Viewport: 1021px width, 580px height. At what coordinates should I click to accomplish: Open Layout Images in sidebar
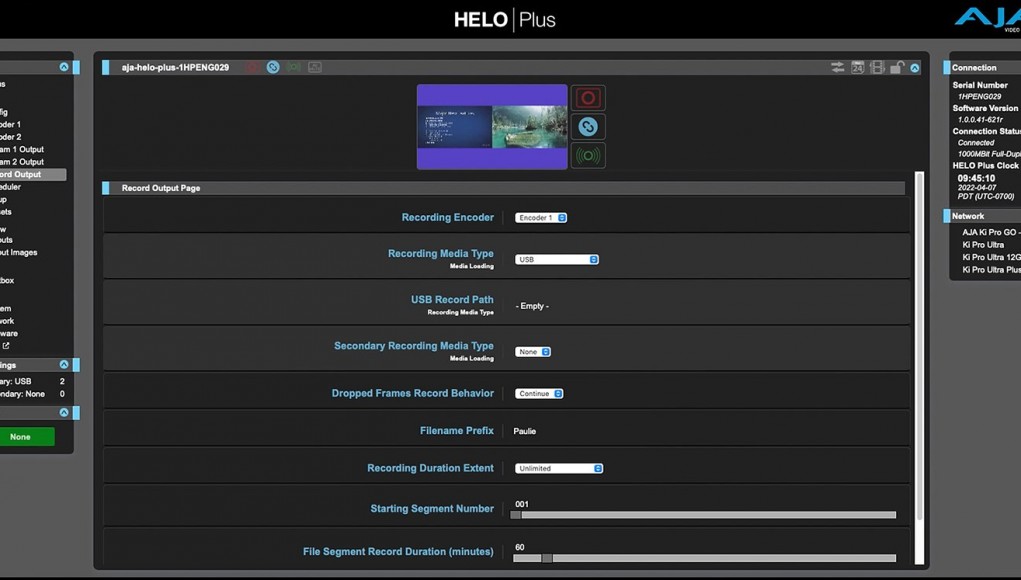point(19,253)
